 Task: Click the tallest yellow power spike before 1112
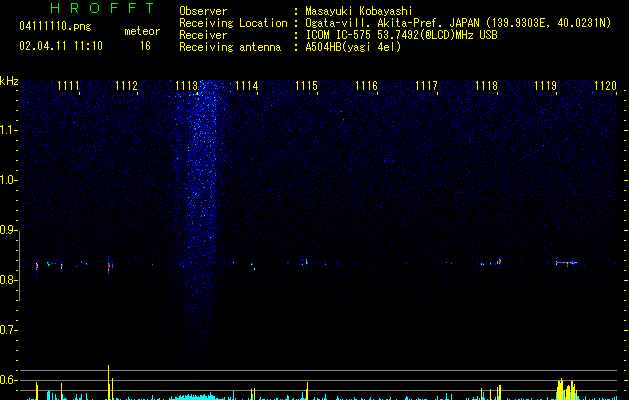[108, 382]
